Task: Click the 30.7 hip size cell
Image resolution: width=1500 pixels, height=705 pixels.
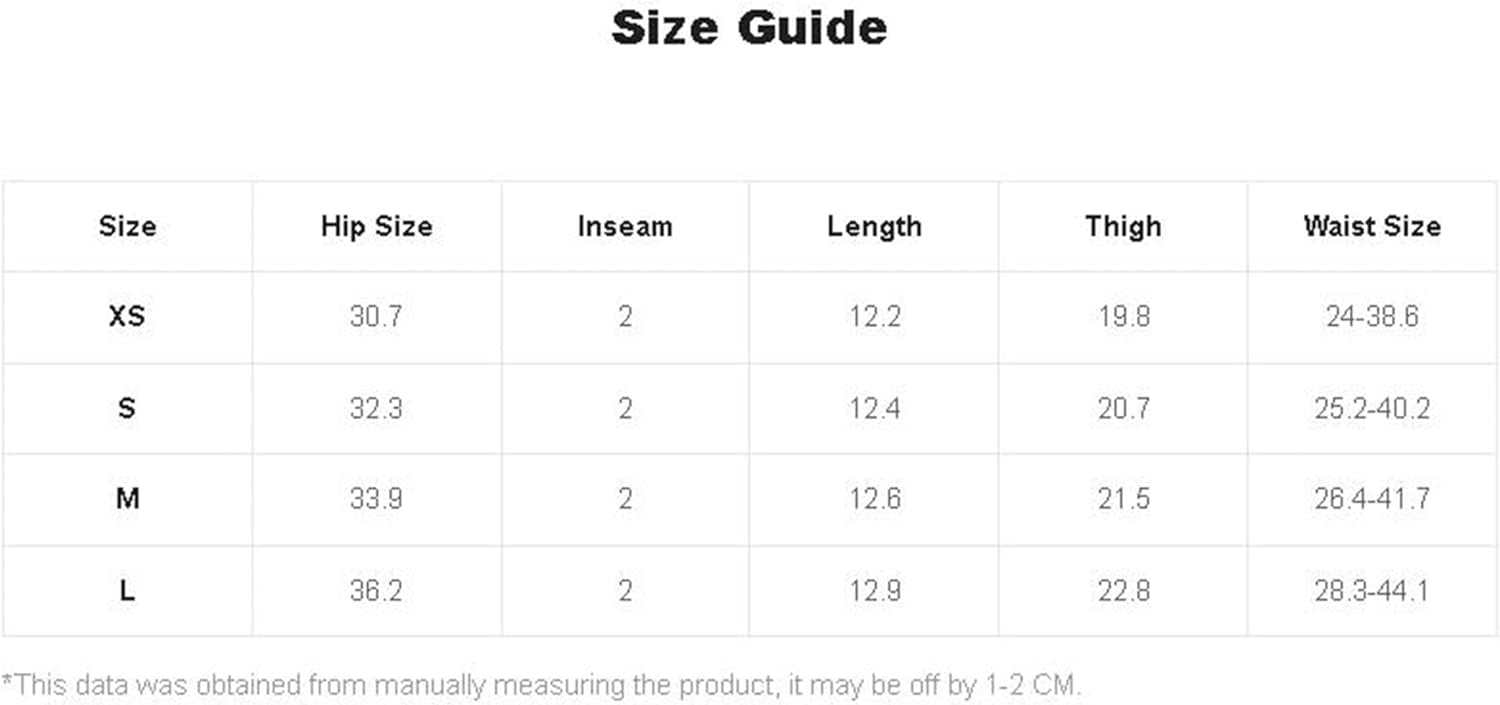Action: 376,317
